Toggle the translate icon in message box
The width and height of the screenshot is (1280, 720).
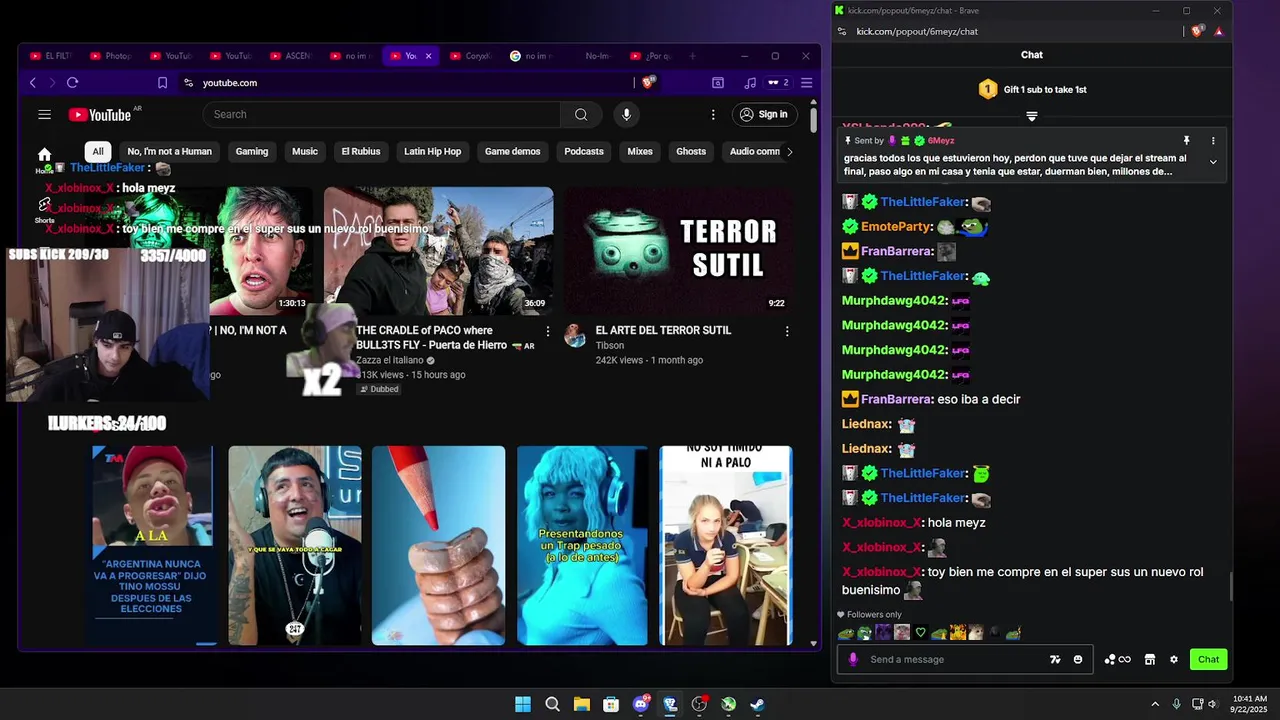click(x=1055, y=660)
